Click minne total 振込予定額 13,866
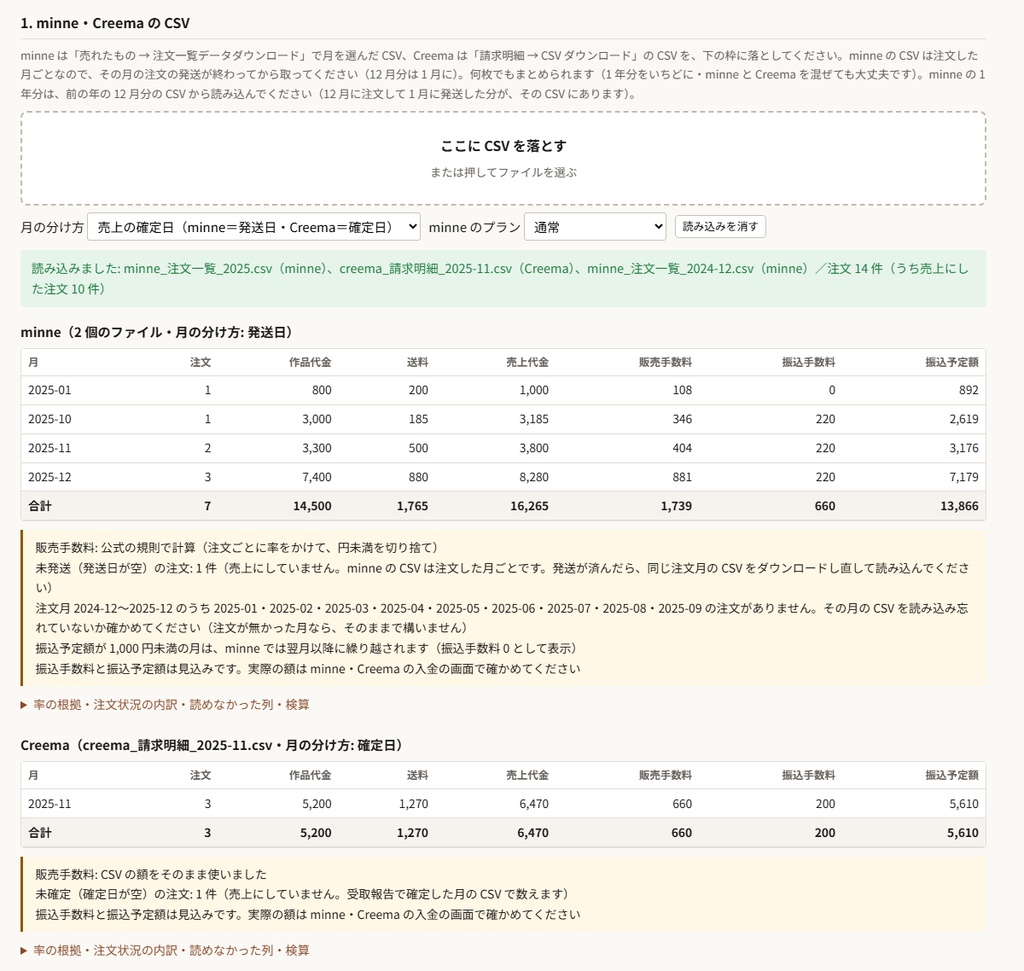Image resolution: width=1024 pixels, height=971 pixels. (959, 506)
